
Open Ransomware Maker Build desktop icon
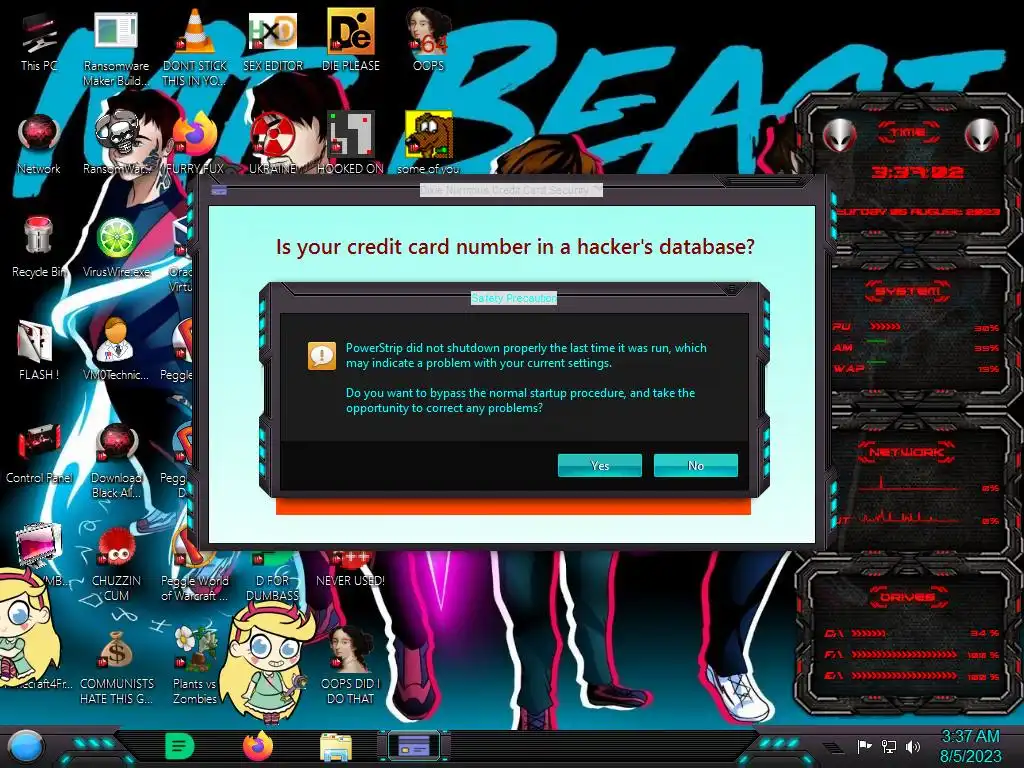[x=116, y=48]
